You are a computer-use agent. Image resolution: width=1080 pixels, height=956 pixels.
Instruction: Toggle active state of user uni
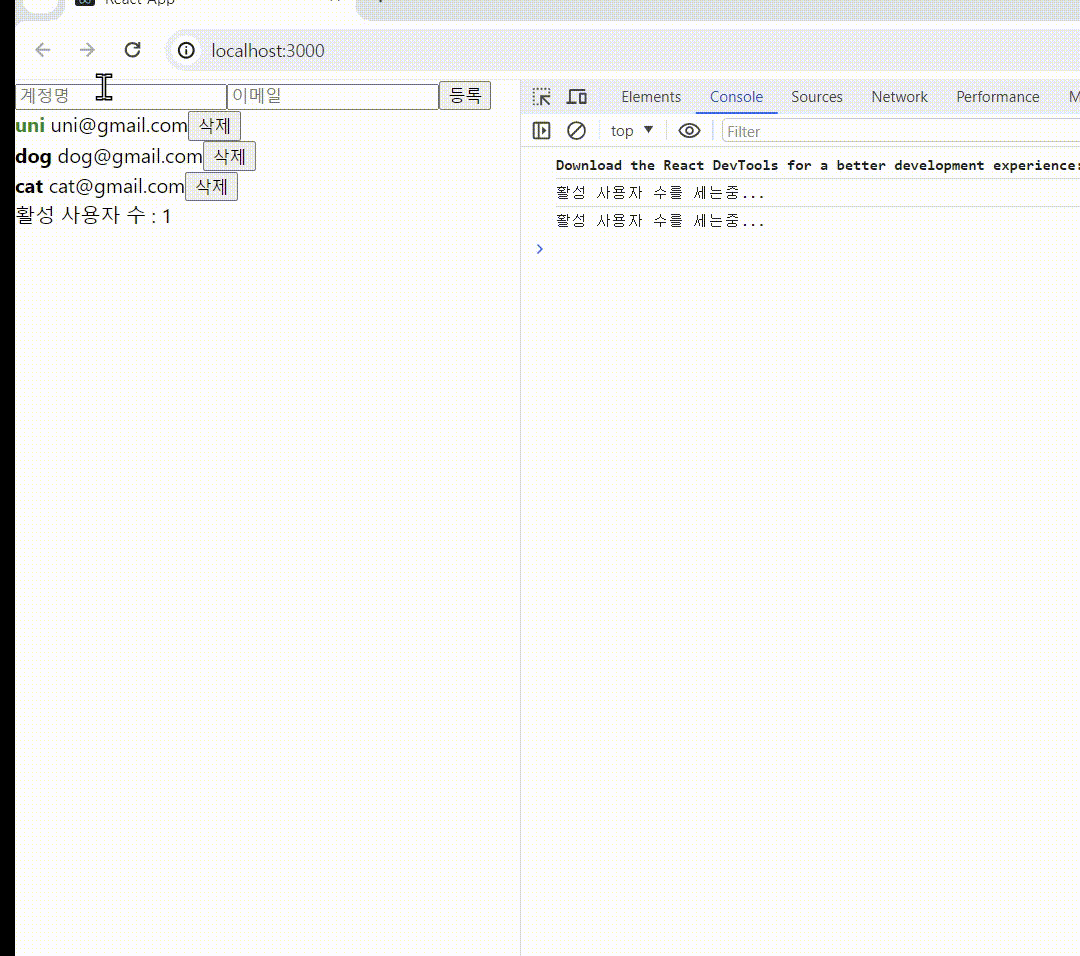click(x=29, y=125)
